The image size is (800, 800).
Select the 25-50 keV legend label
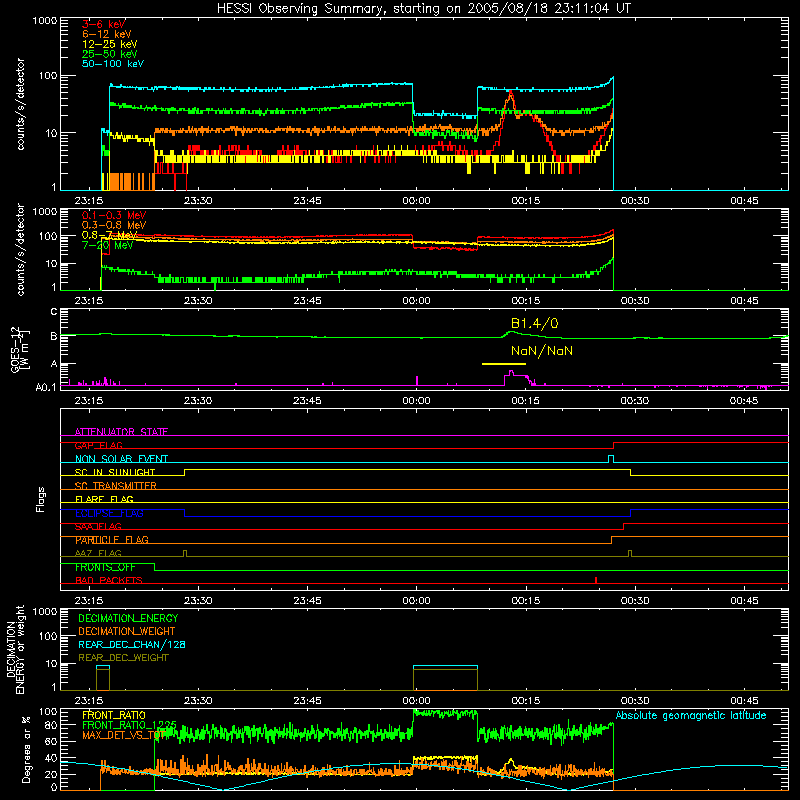(109, 54)
